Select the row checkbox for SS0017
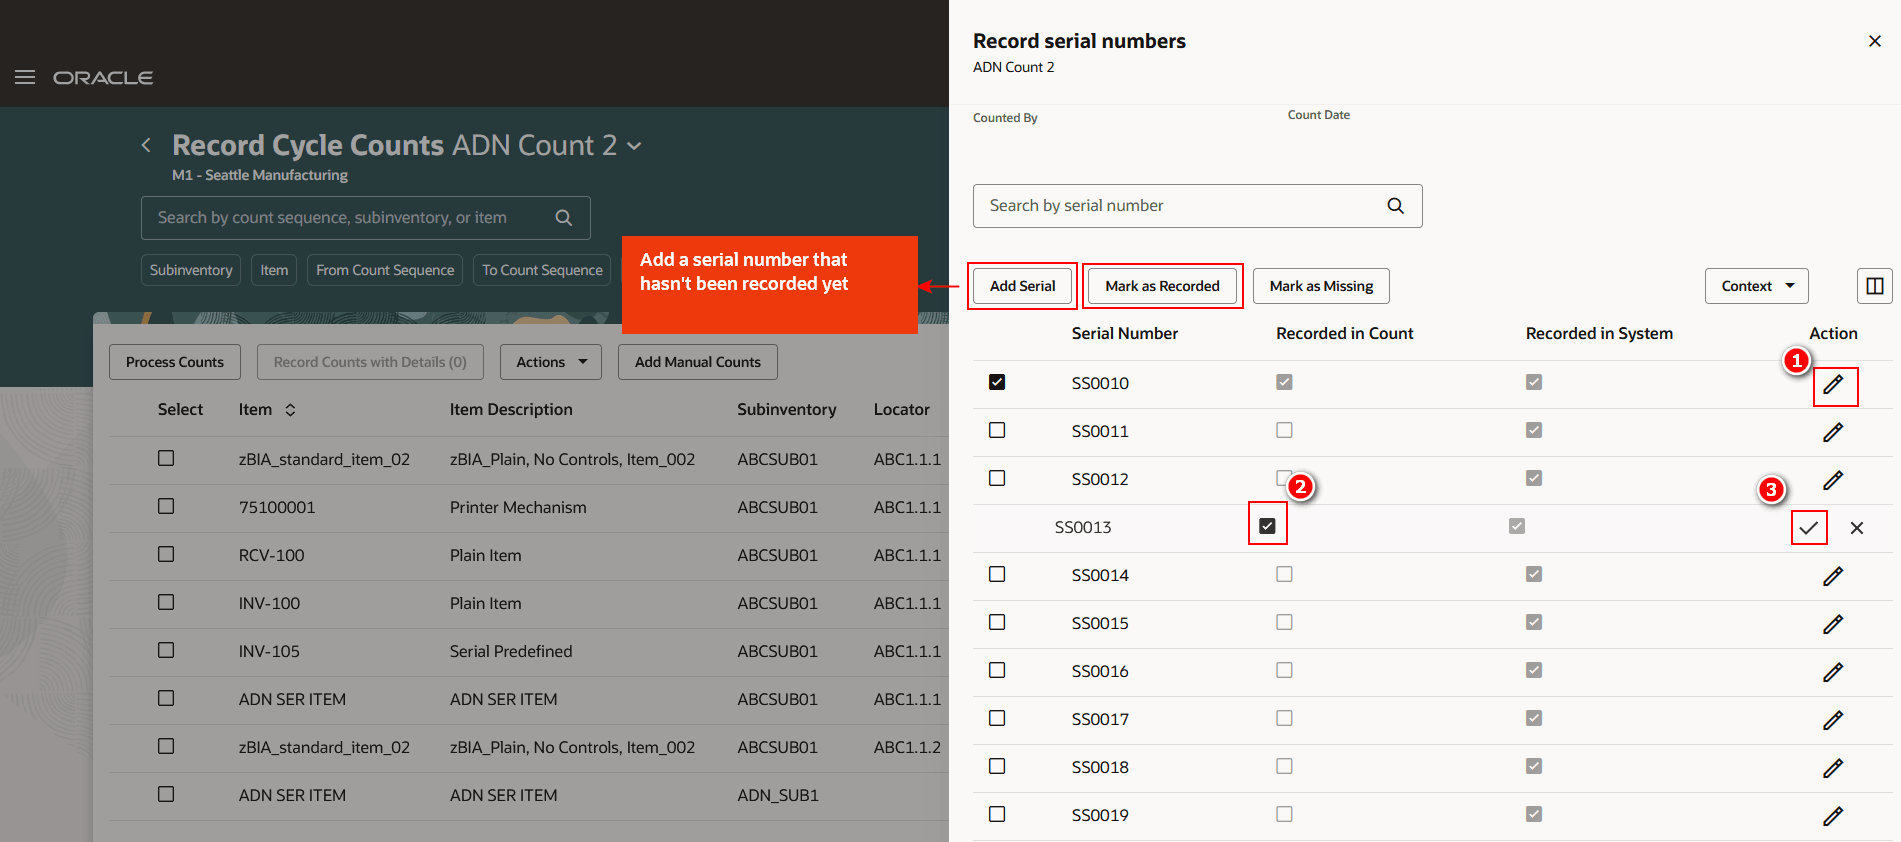The width and height of the screenshot is (1901, 842). point(997,718)
